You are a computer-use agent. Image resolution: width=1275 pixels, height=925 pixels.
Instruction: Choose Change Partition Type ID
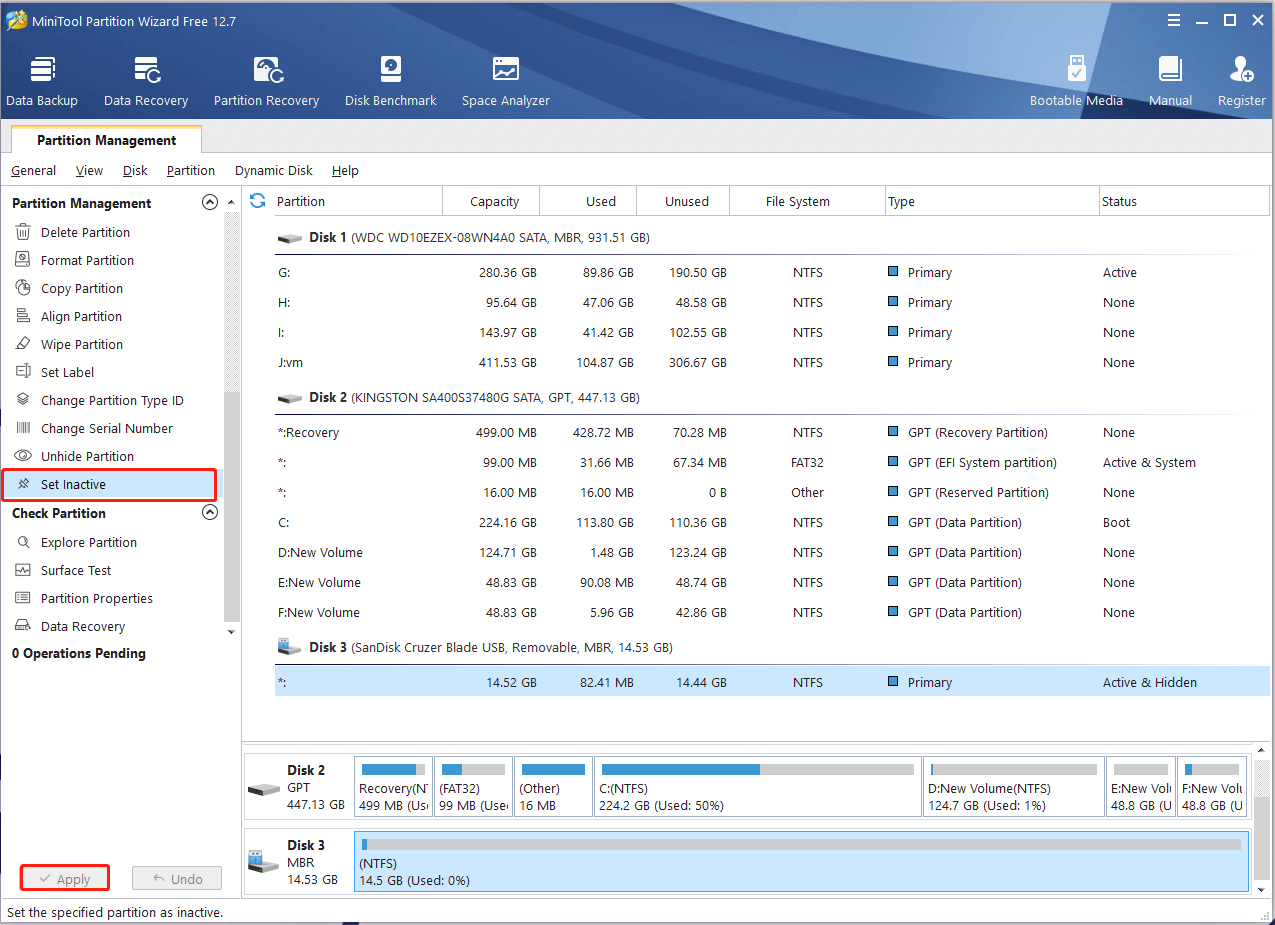pos(112,400)
